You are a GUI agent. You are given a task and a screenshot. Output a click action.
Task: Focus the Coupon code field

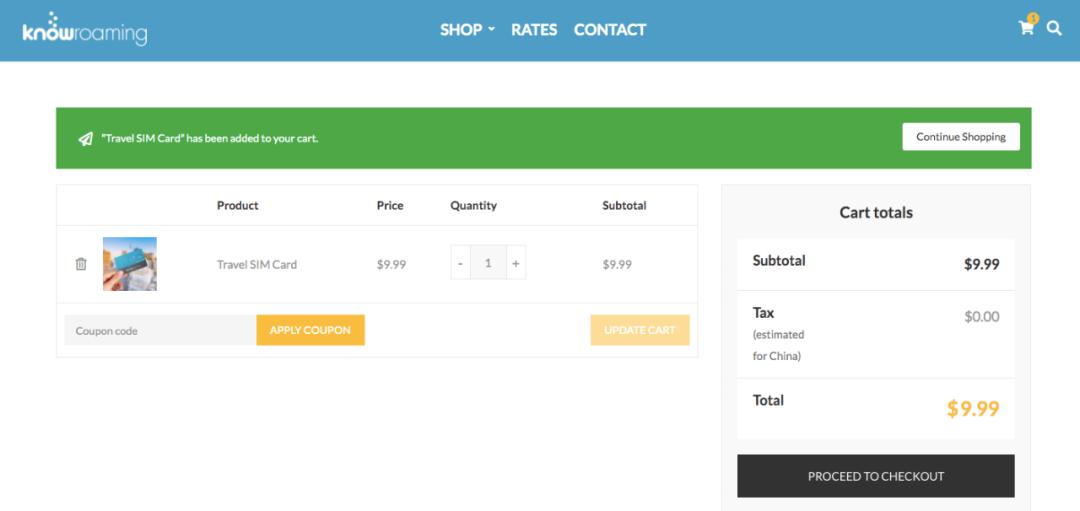click(x=160, y=331)
